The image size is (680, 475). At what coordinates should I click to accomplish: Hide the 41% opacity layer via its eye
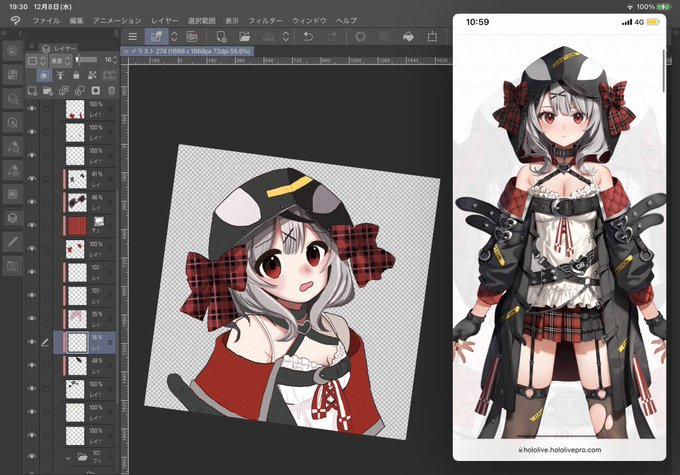(32, 179)
